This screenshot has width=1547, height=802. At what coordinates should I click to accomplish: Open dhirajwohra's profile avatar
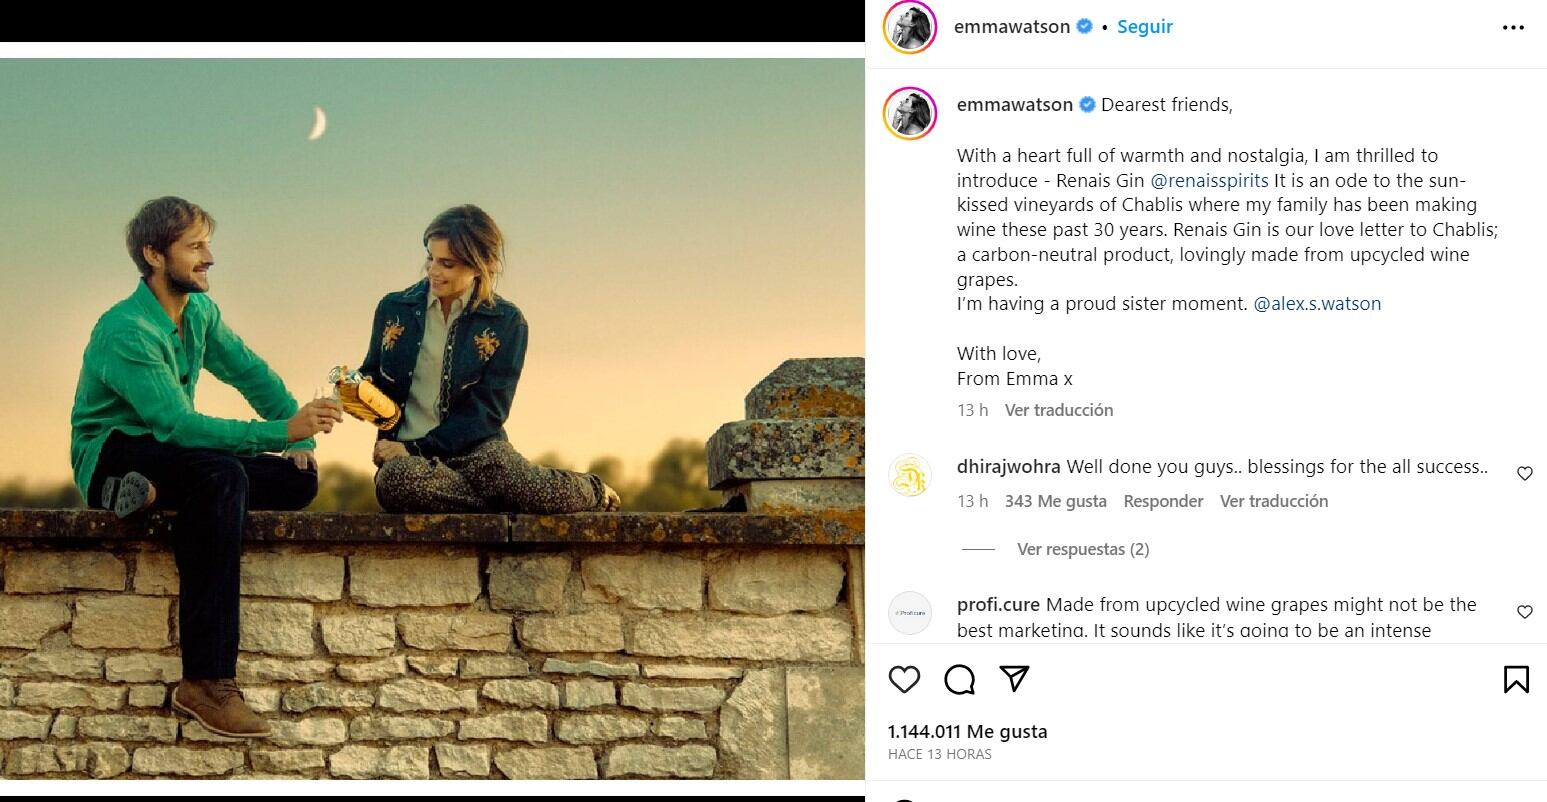(x=909, y=474)
